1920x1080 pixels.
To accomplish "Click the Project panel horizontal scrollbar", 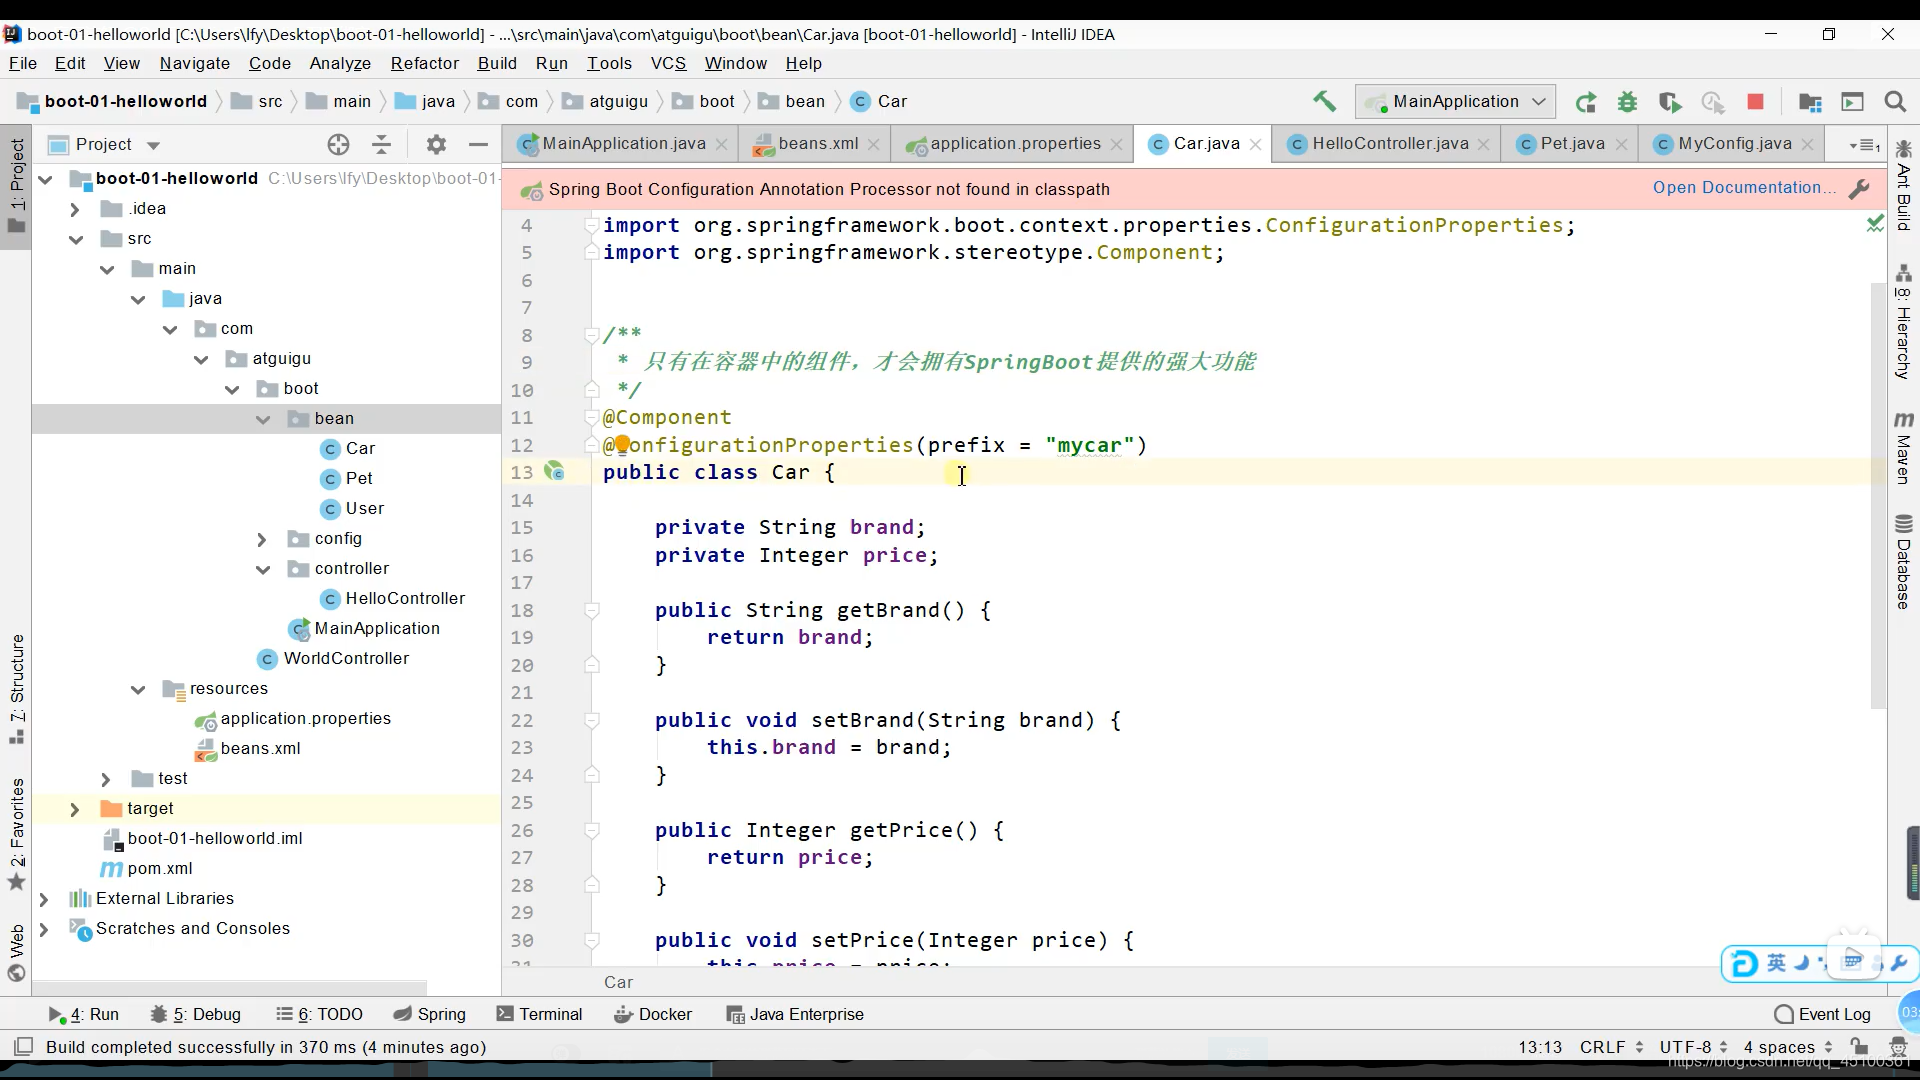I will [x=230, y=987].
